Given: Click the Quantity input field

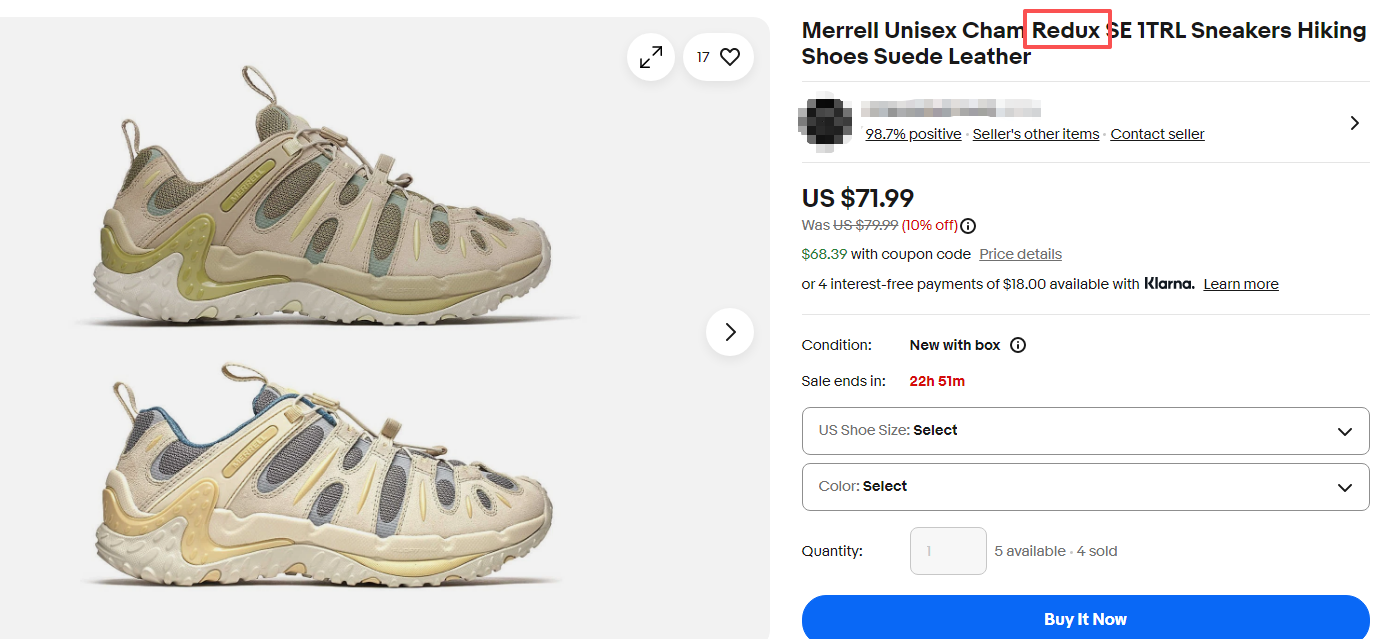Looking at the screenshot, I should [x=947, y=551].
